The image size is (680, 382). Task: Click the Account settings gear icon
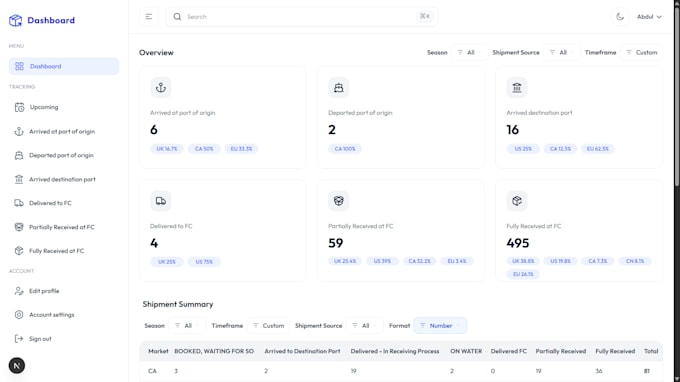[x=19, y=315]
